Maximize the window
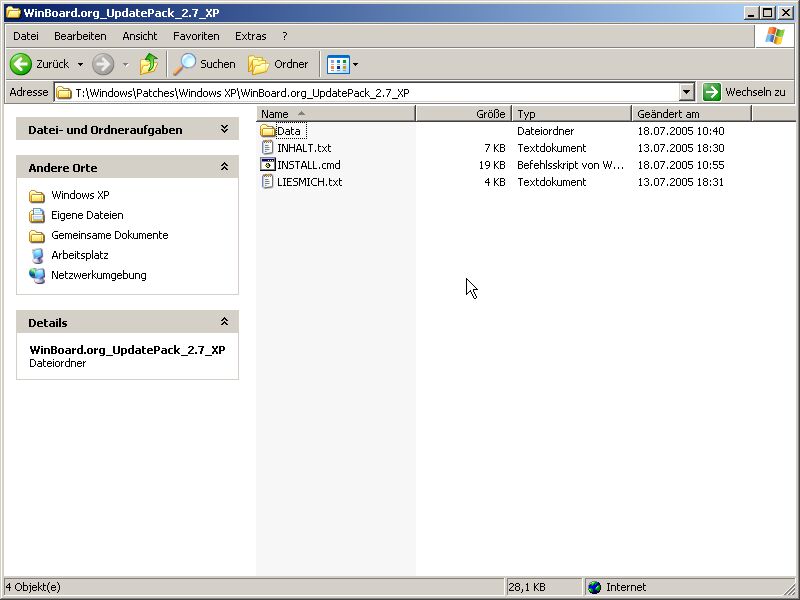 [x=767, y=13]
